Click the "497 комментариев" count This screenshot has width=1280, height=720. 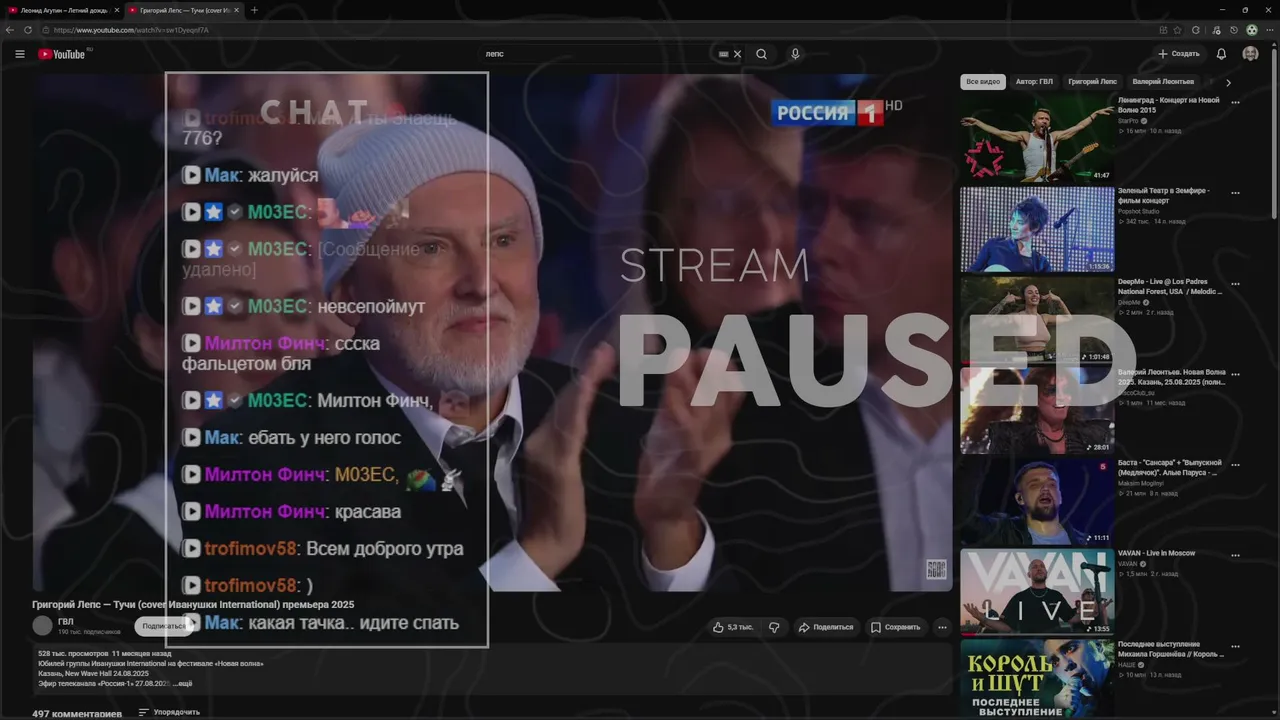pyautogui.click(x=77, y=713)
